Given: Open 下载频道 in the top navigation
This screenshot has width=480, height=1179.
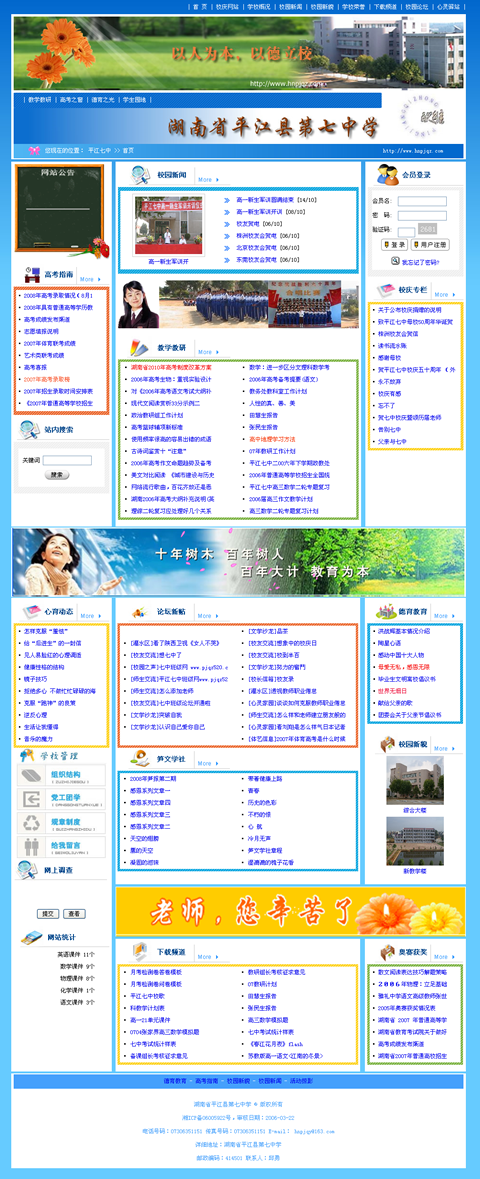Looking at the screenshot, I should pos(385,6).
